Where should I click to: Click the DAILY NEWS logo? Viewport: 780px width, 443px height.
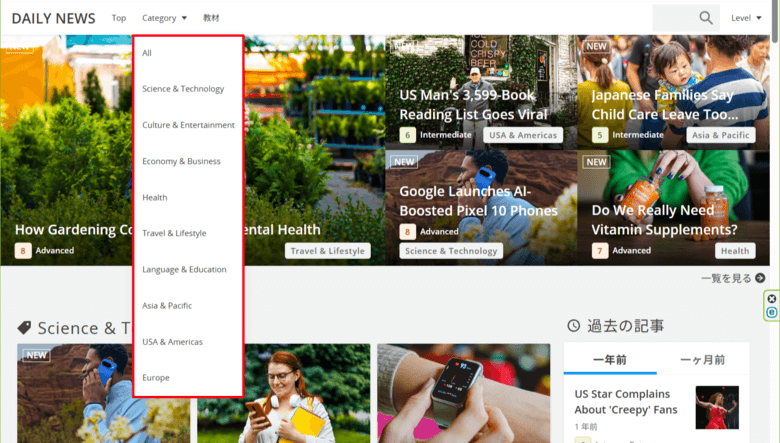pos(53,18)
